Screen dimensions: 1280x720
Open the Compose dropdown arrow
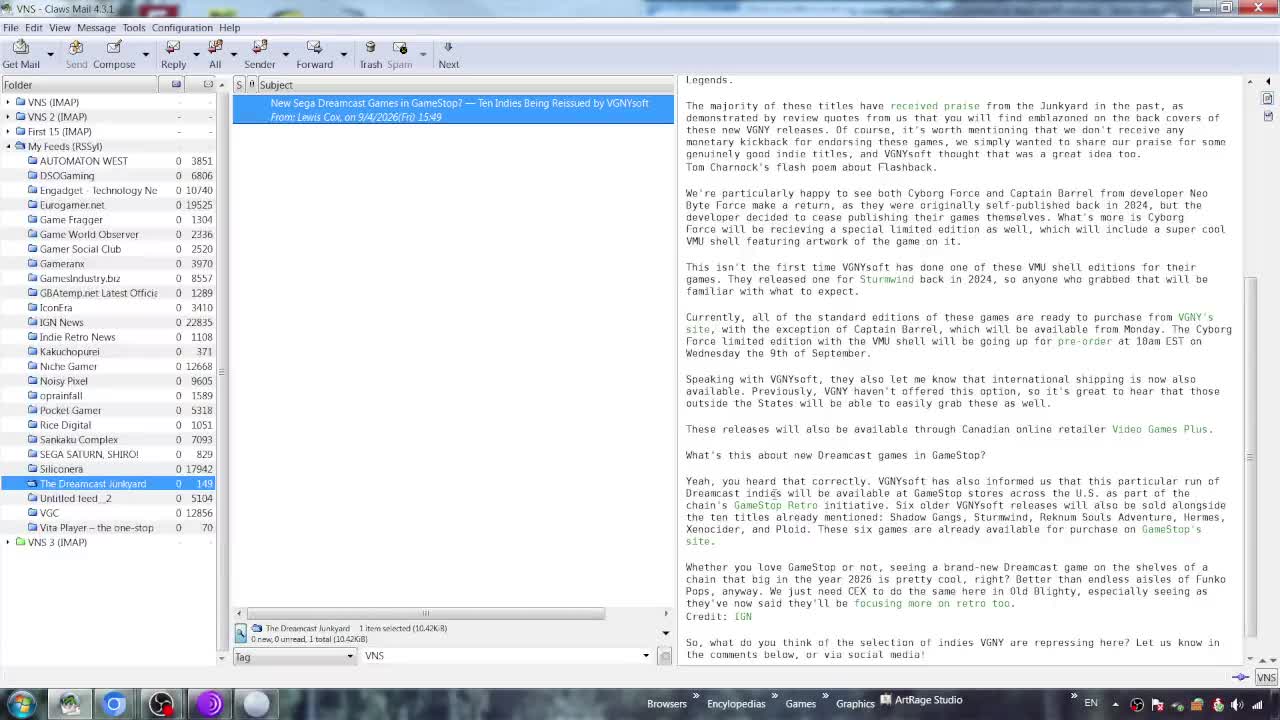tap(145, 54)
